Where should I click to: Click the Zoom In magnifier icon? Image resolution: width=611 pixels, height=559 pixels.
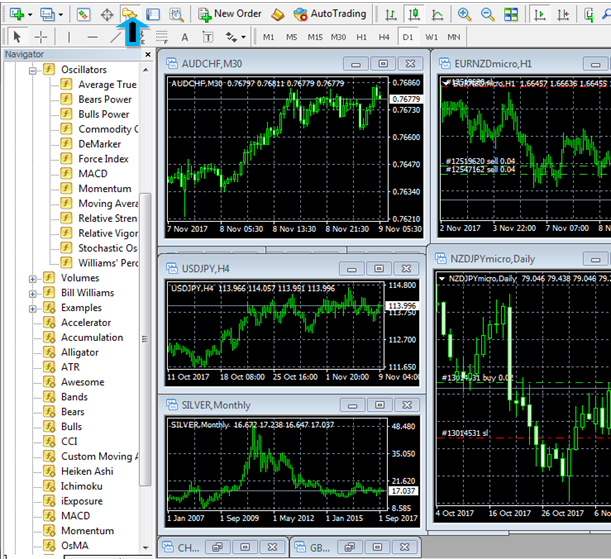(x=464, y=14)
